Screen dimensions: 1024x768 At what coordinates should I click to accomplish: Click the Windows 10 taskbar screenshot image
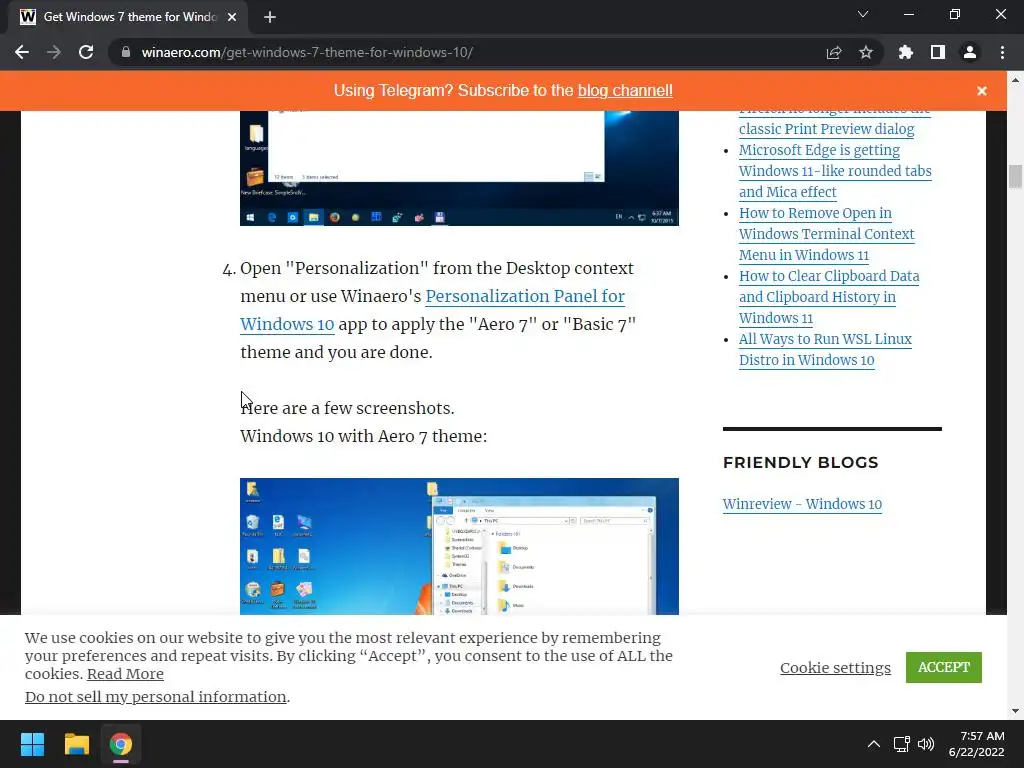click(x=459, y=168)
